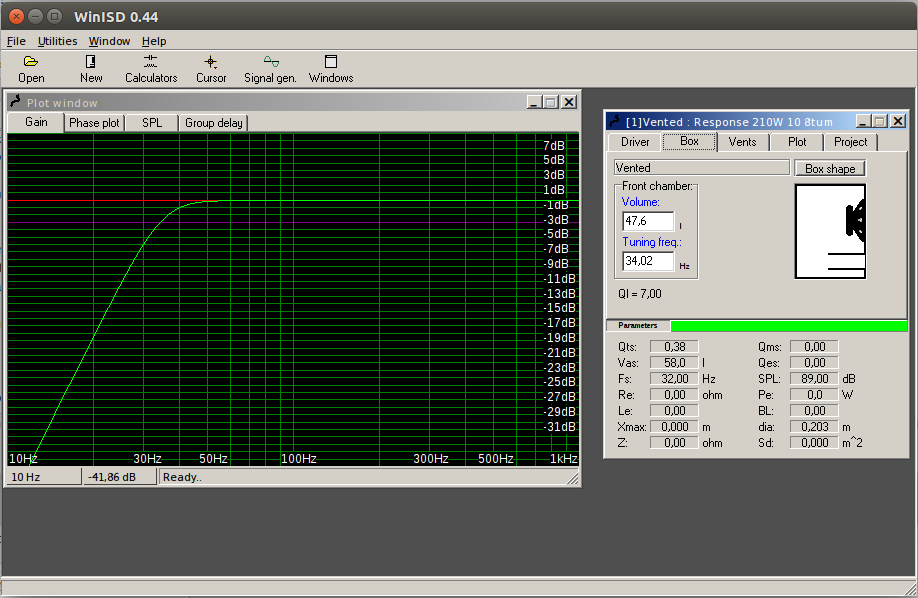
Task: Click the Vented box type field
Action: tap(701, 168)
